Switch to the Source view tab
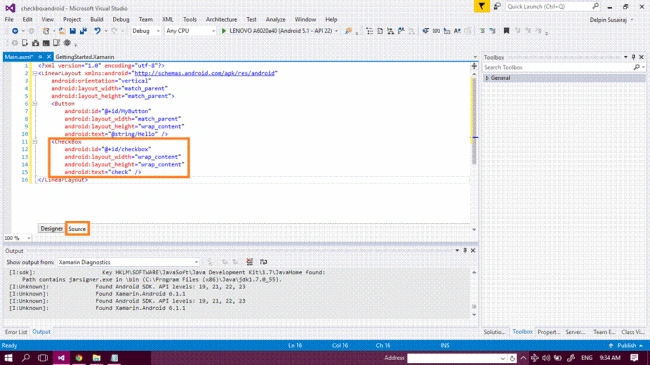Screen dimensions: 650x365 coord(77,229)
